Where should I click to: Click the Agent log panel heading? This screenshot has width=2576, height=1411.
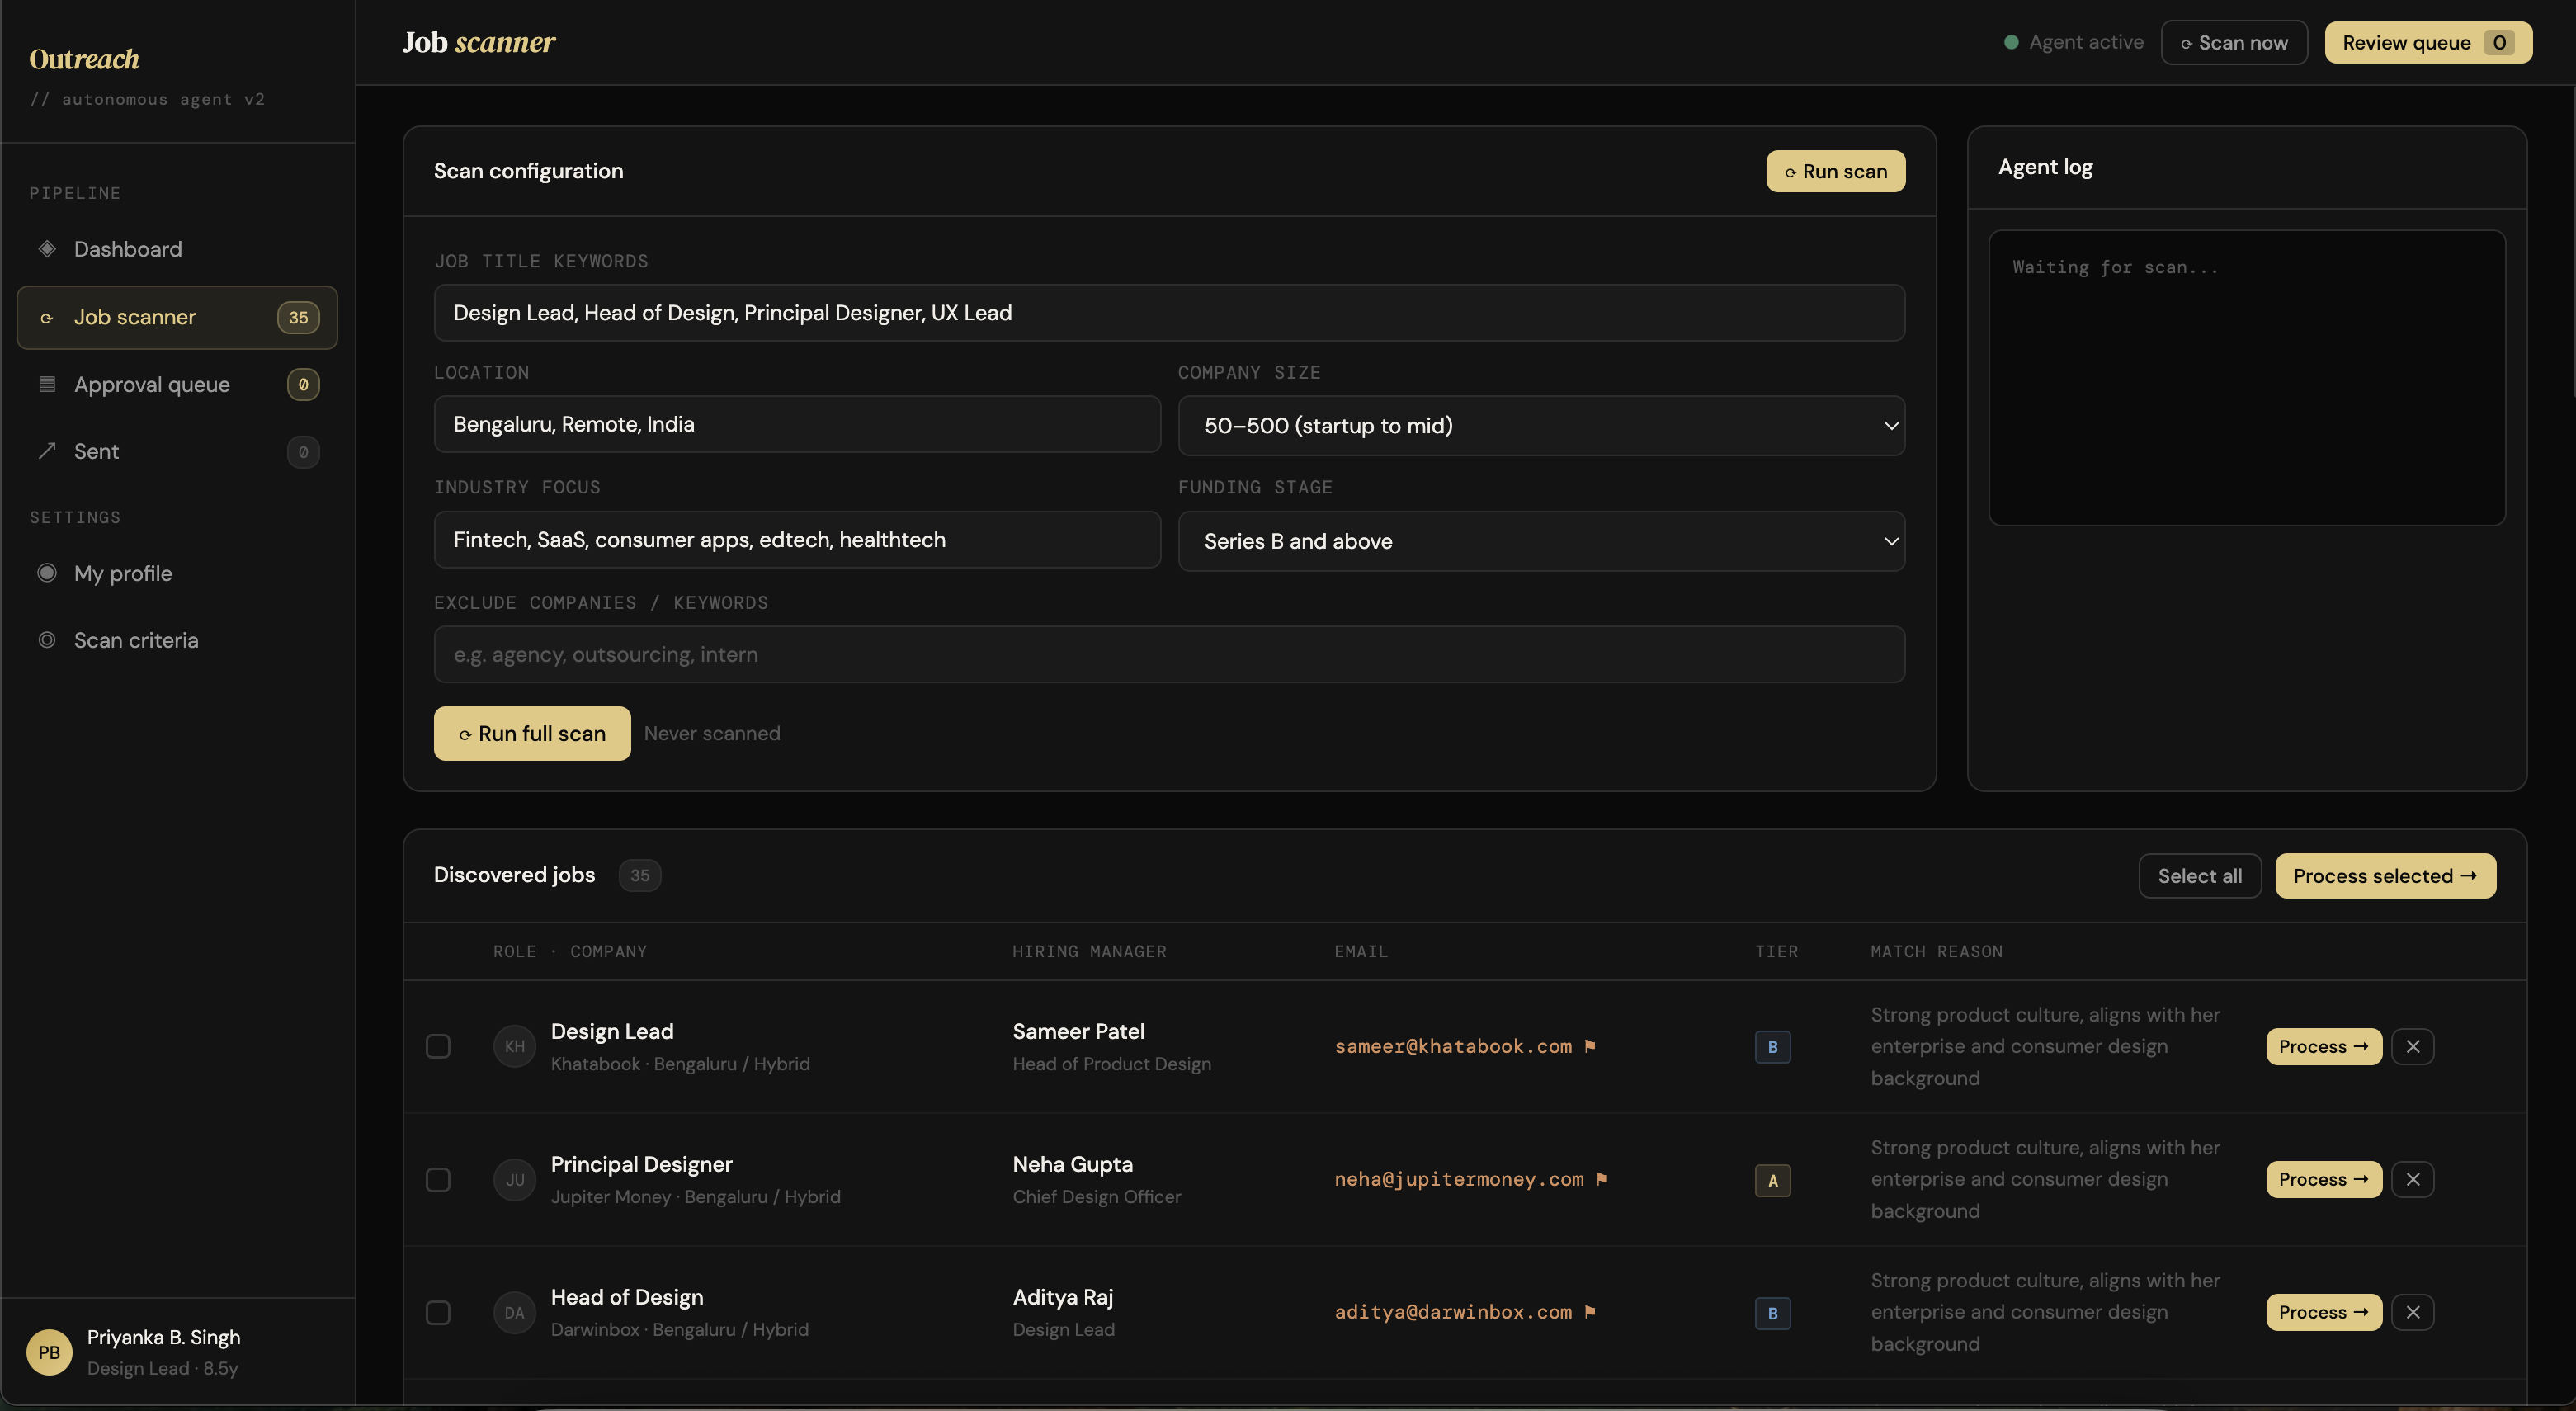(2045, 166)
